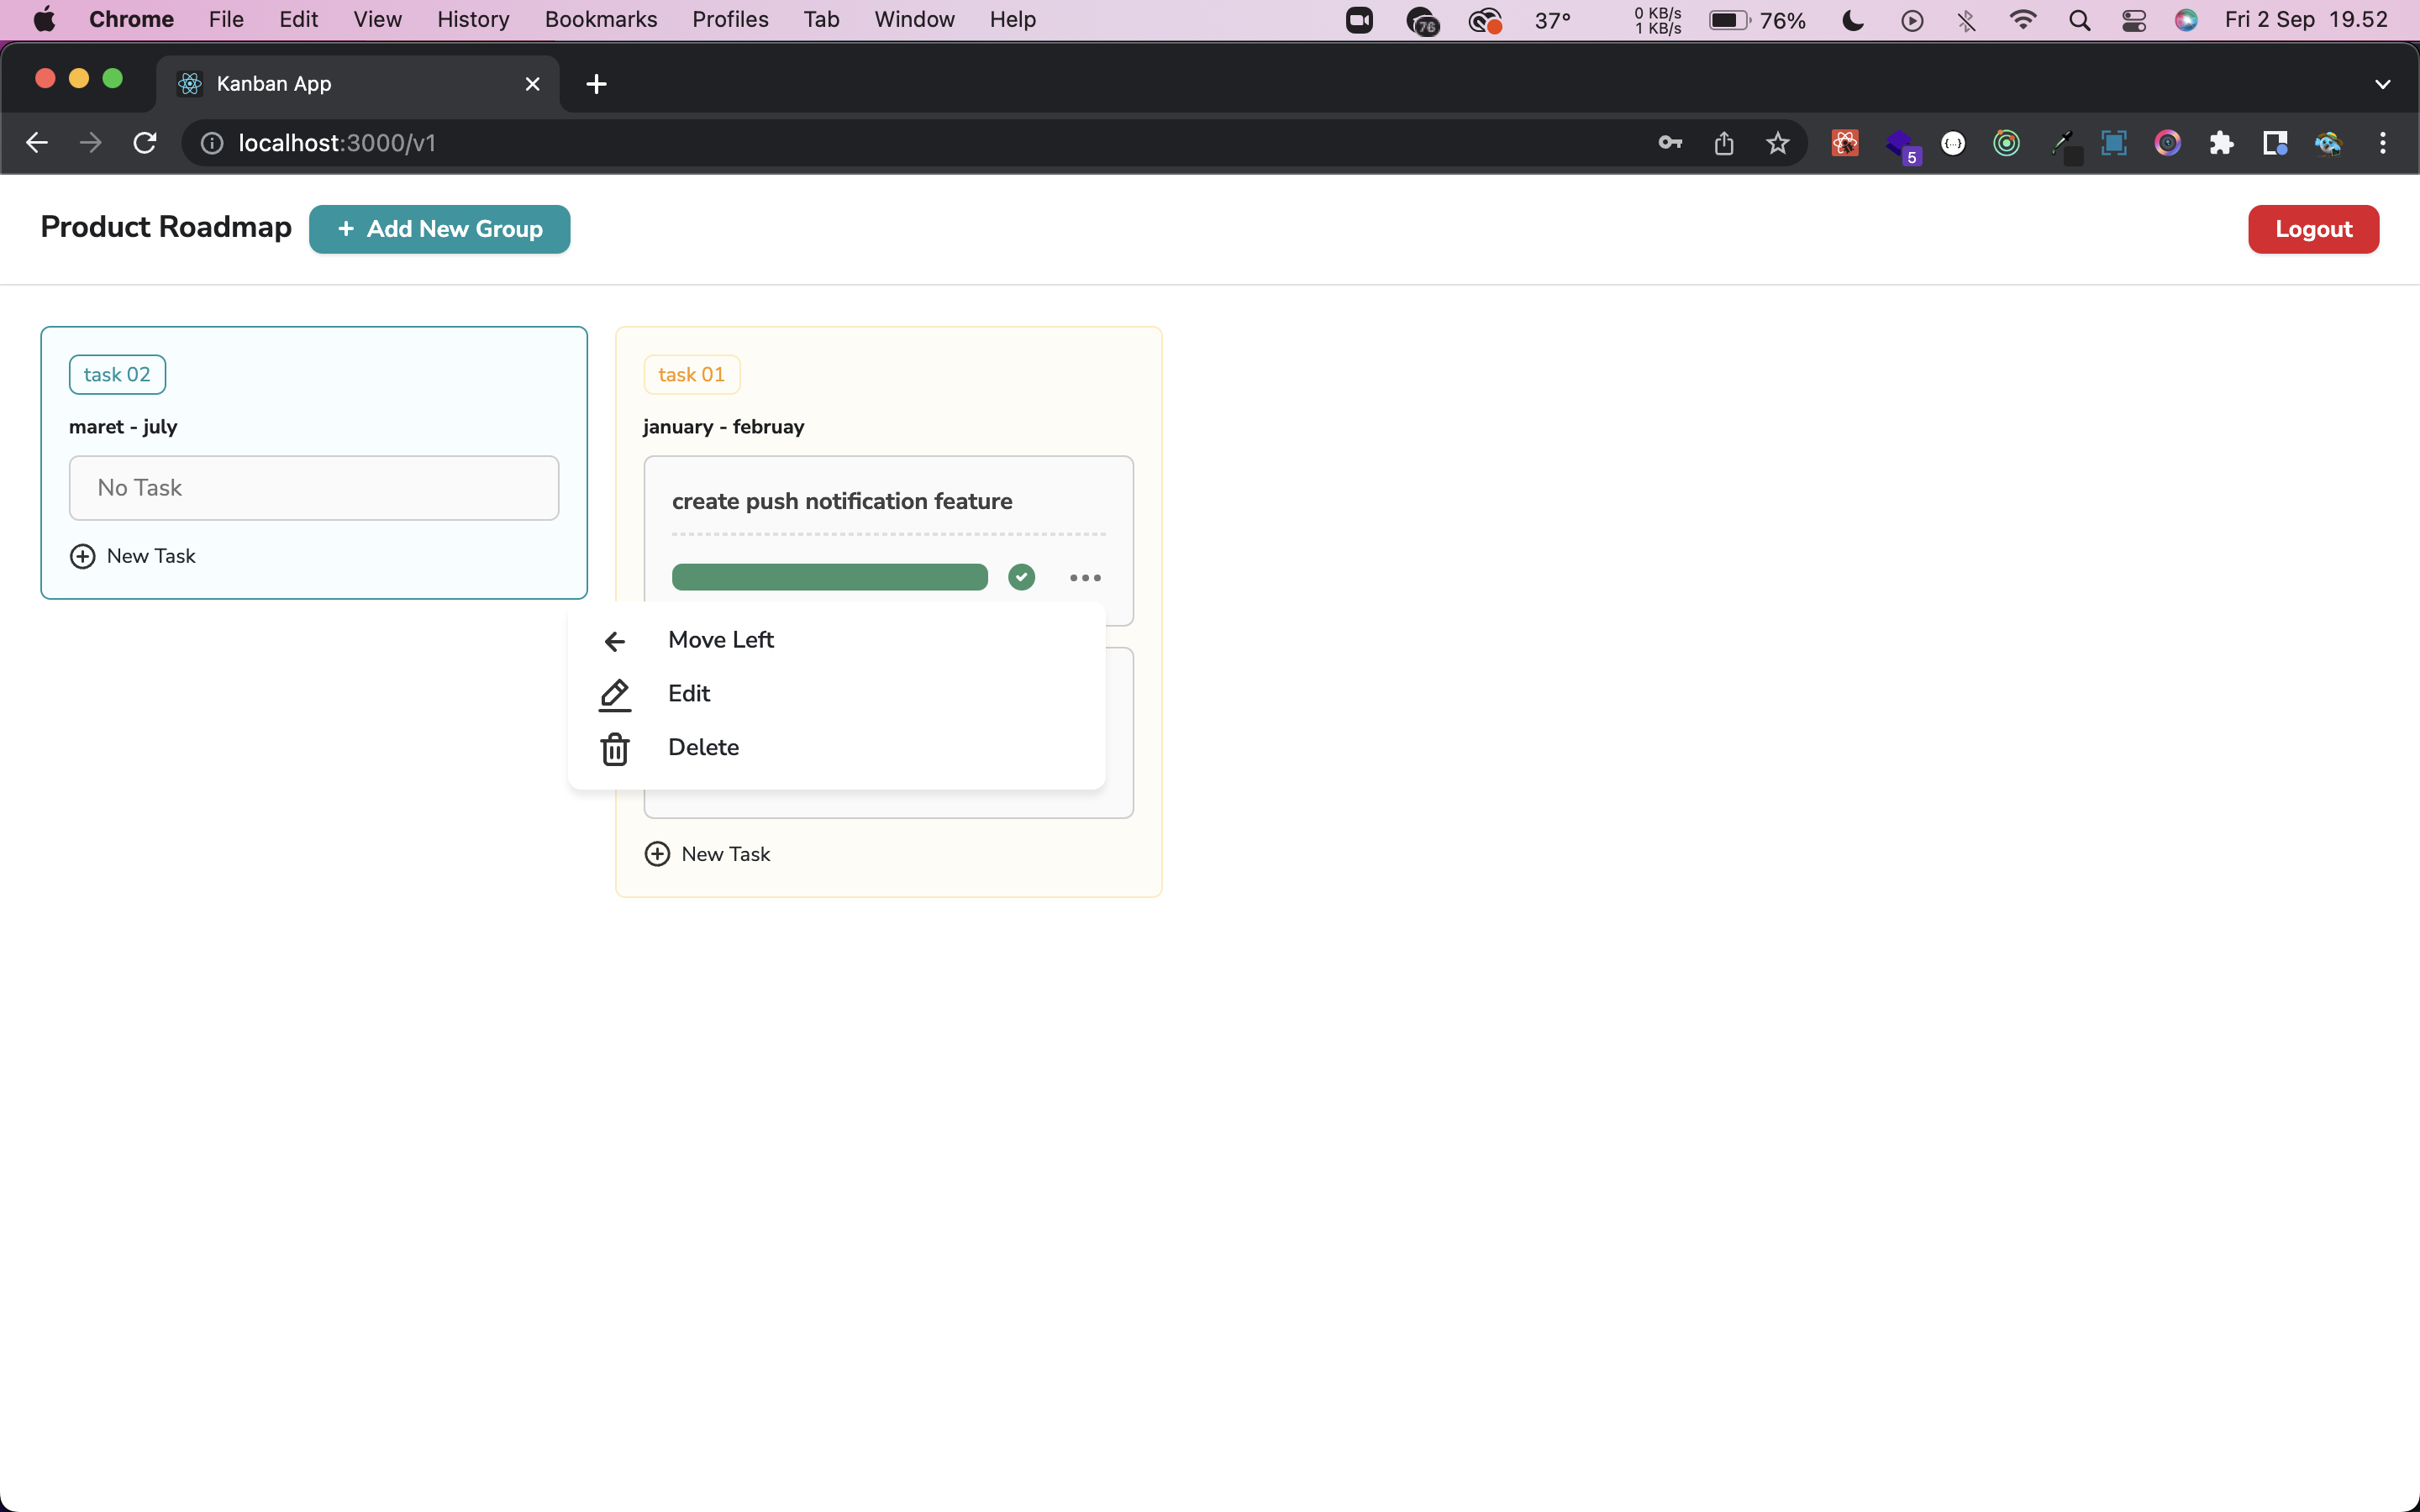Share the current page via share icon
Viewport: 2420px width, 1512px height.
(1724, 143)
